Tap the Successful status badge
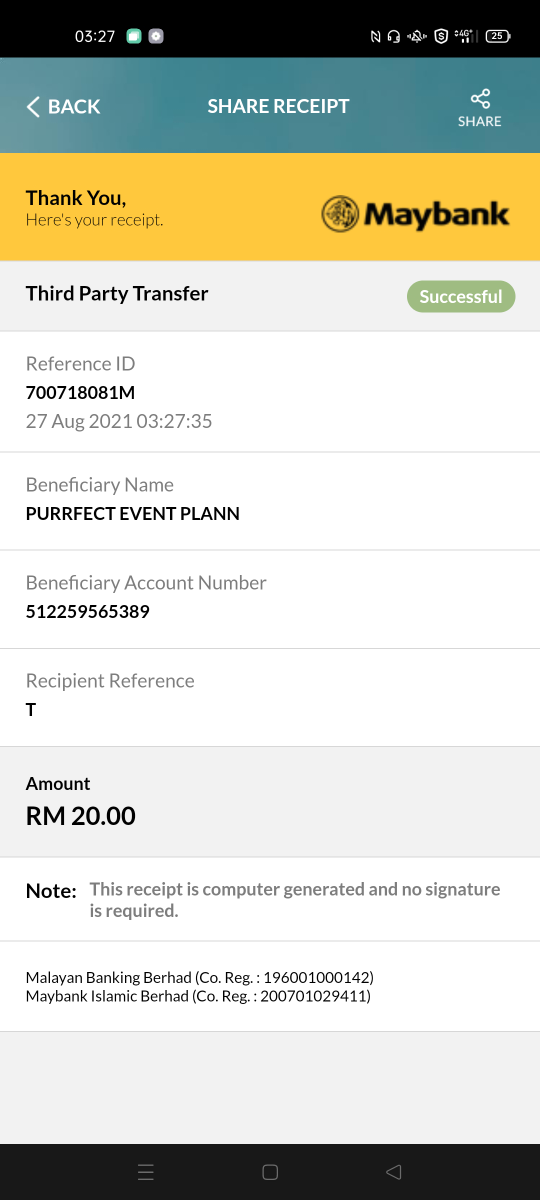Viewport: 540px width, 1200px height. (461, 297)
